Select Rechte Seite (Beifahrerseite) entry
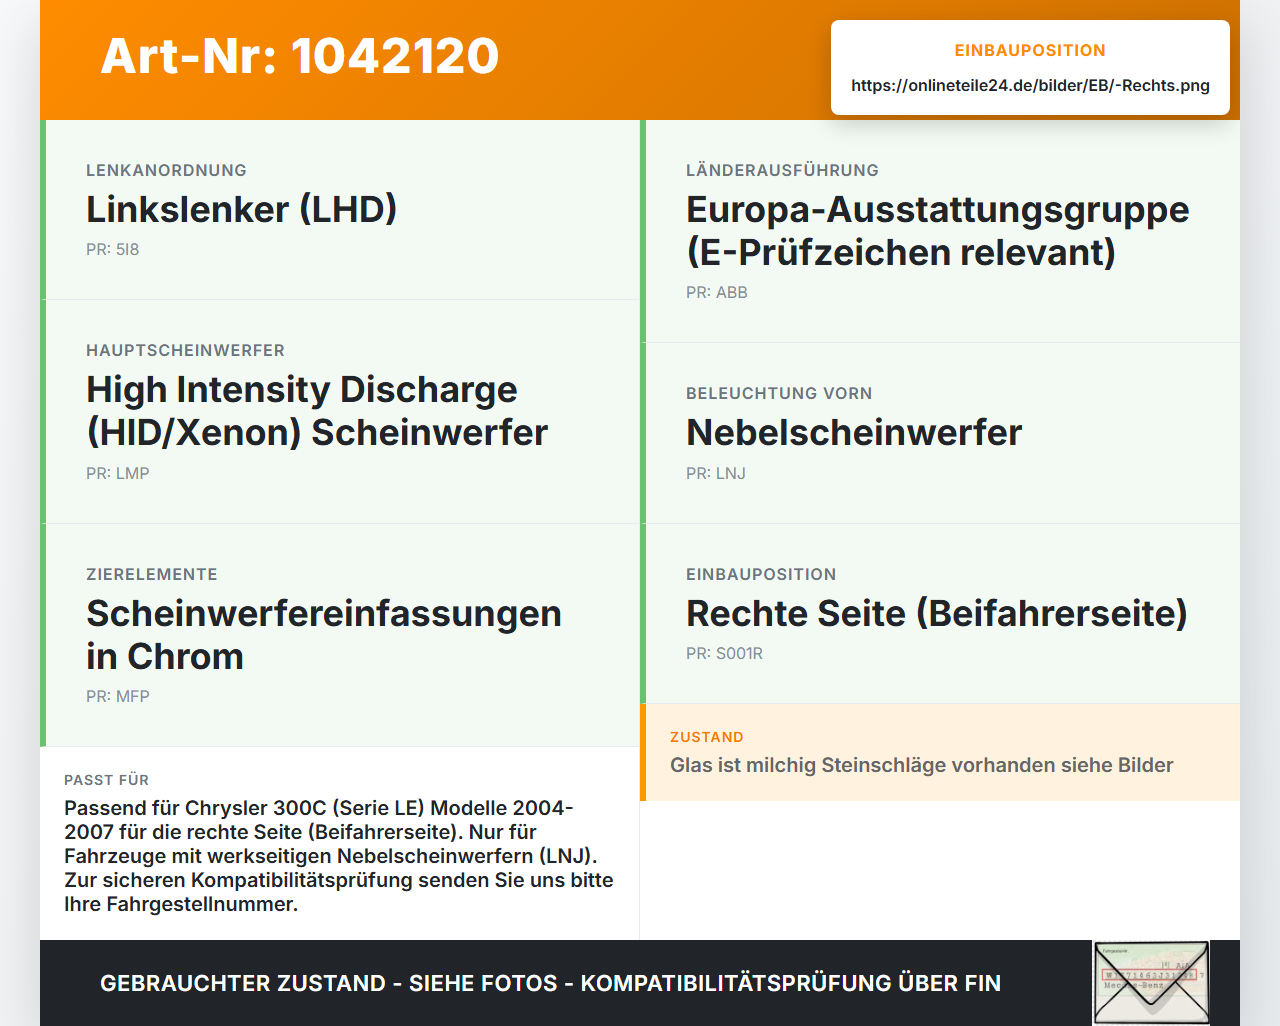The image size is (1280, 1026). tap(940, 613)
